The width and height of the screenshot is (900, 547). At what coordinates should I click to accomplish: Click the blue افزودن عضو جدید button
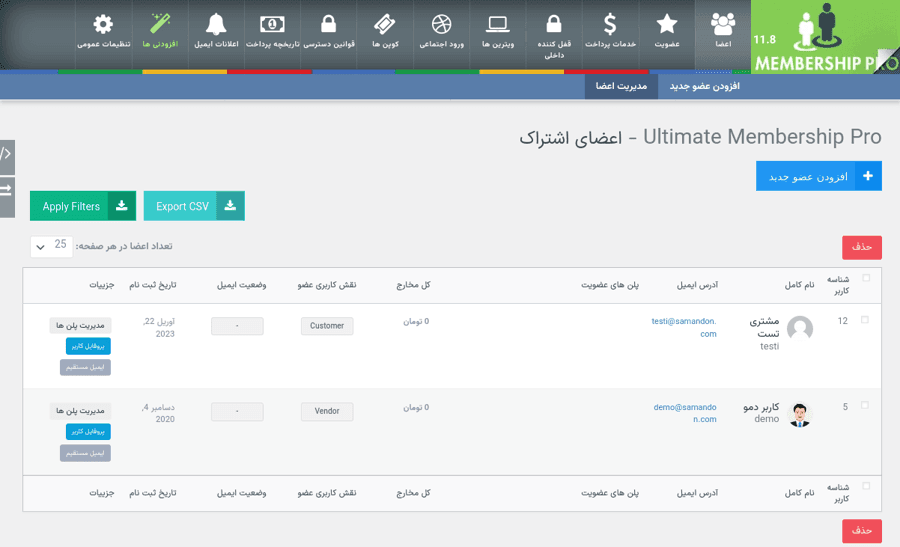click(x=818, y=176)
